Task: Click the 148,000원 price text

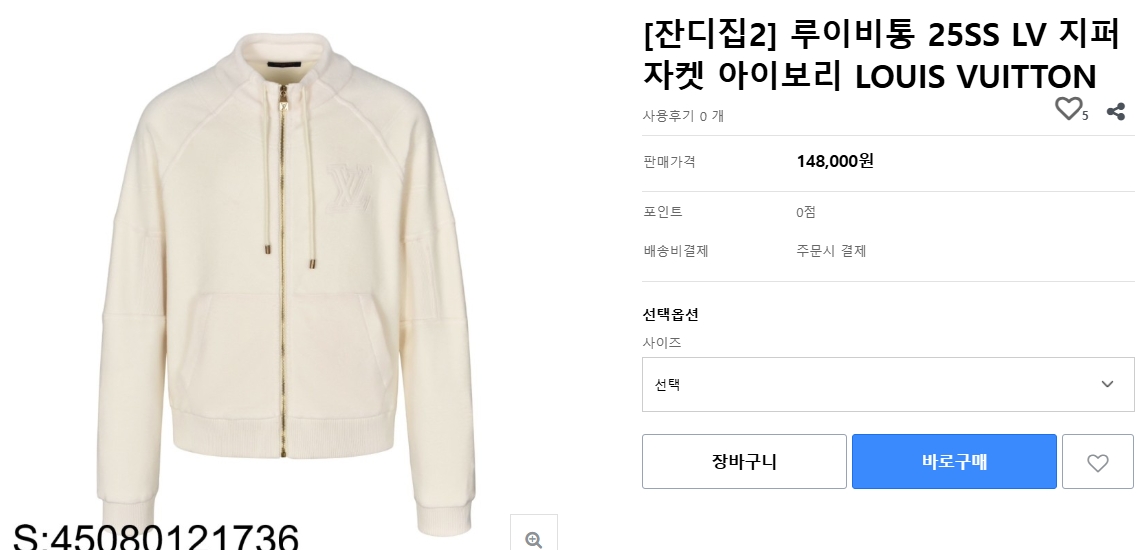Action: (x=835, y=161)
